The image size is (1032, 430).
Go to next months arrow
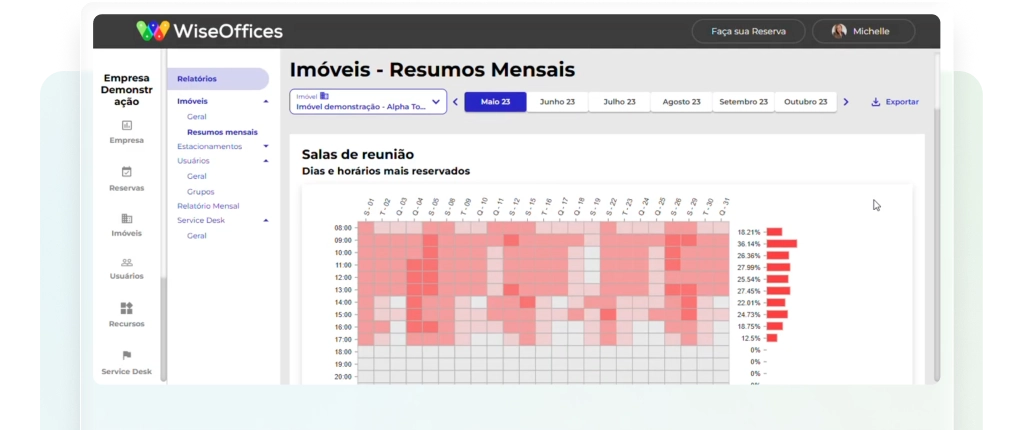846,102
